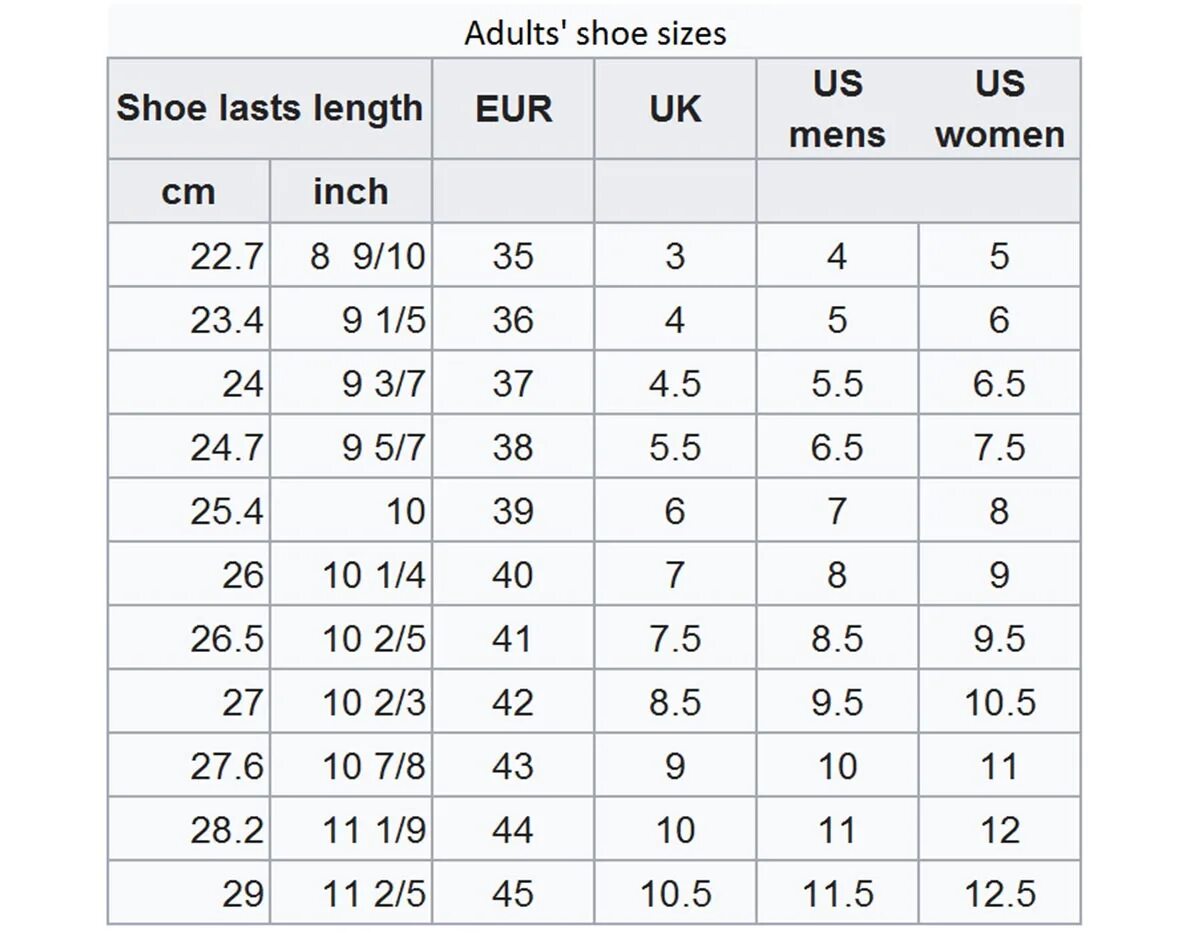Click the EUR column header
1200x937 pixels.
pos(513,109)
